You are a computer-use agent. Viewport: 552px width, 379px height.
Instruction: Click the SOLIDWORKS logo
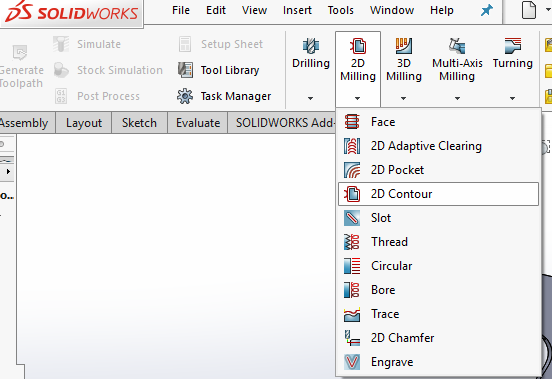tap(71, 13)
